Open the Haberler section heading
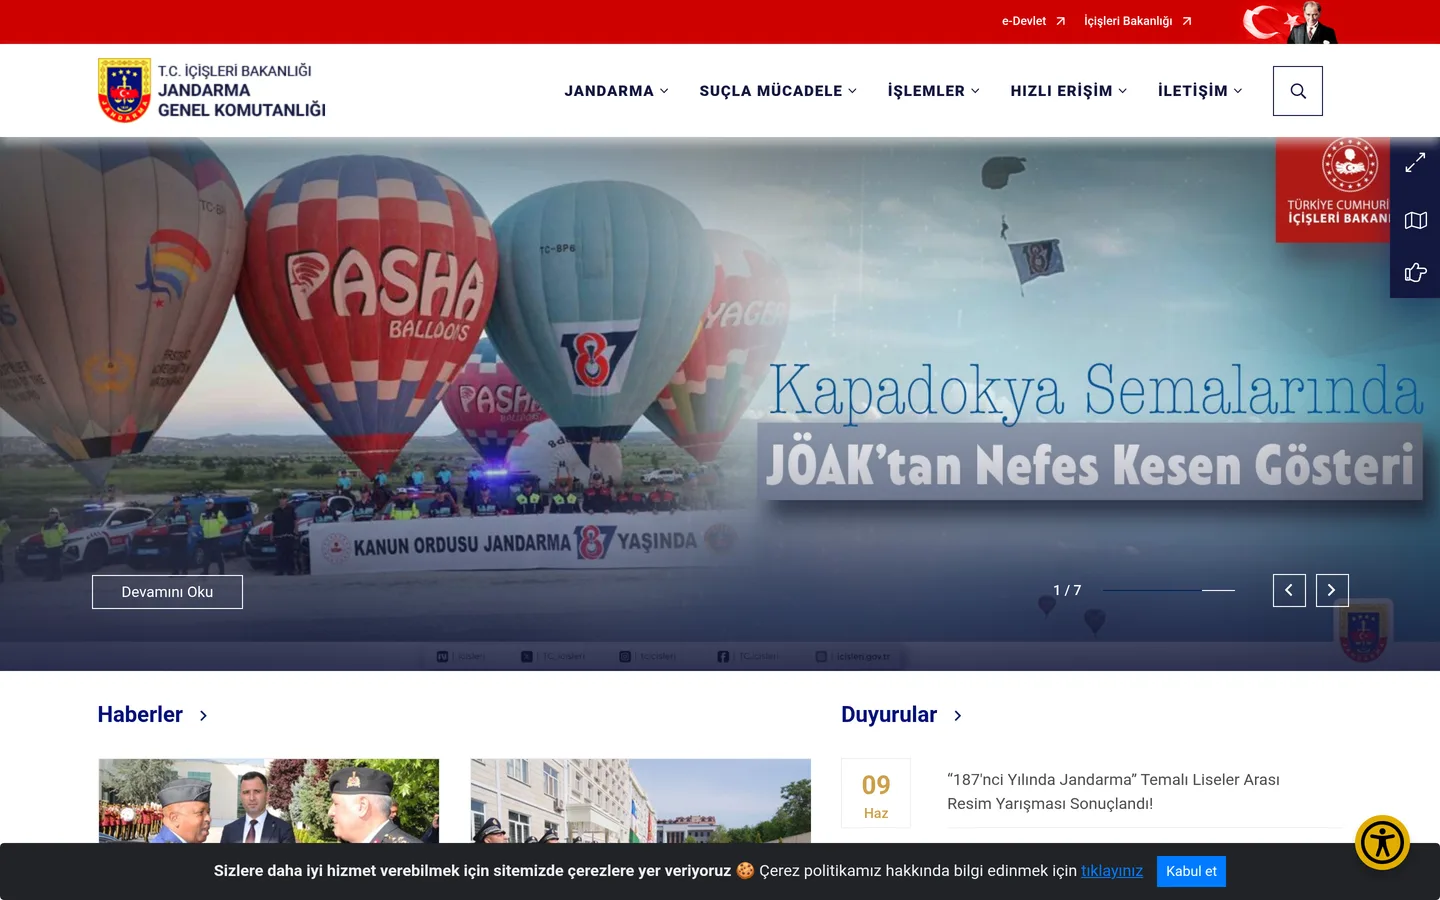This screenshot has height=900, width=1440. [140, 715]
